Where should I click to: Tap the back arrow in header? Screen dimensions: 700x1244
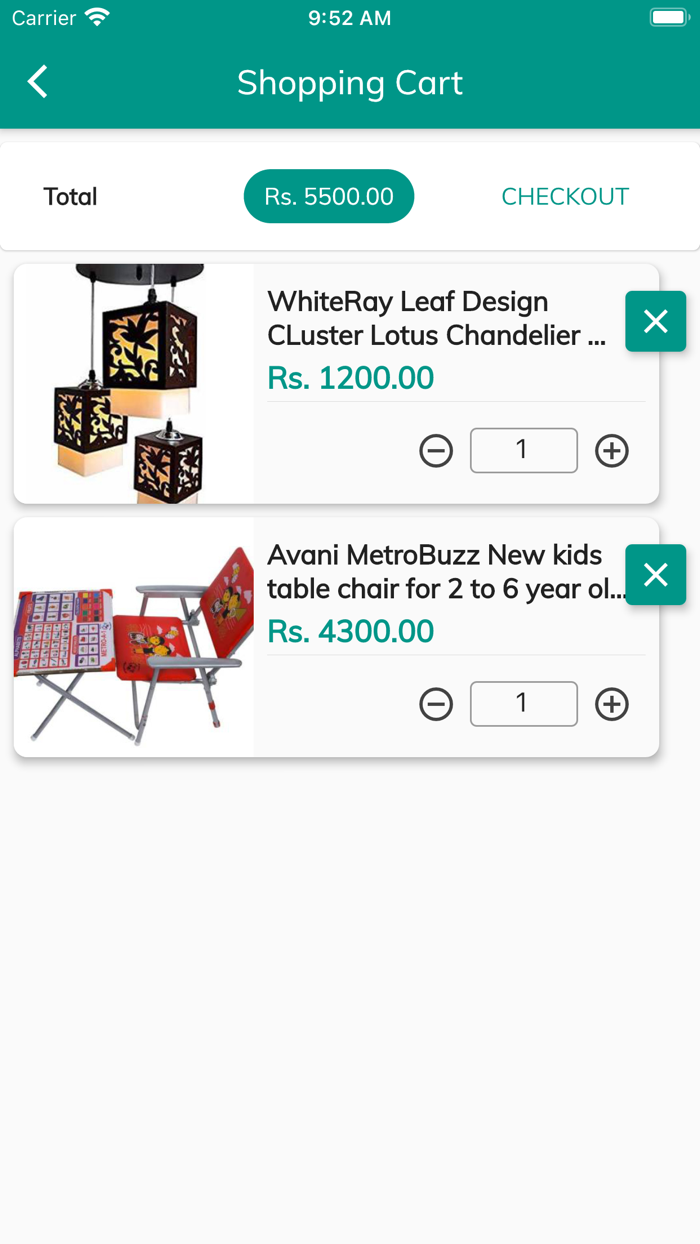point(38,82)
